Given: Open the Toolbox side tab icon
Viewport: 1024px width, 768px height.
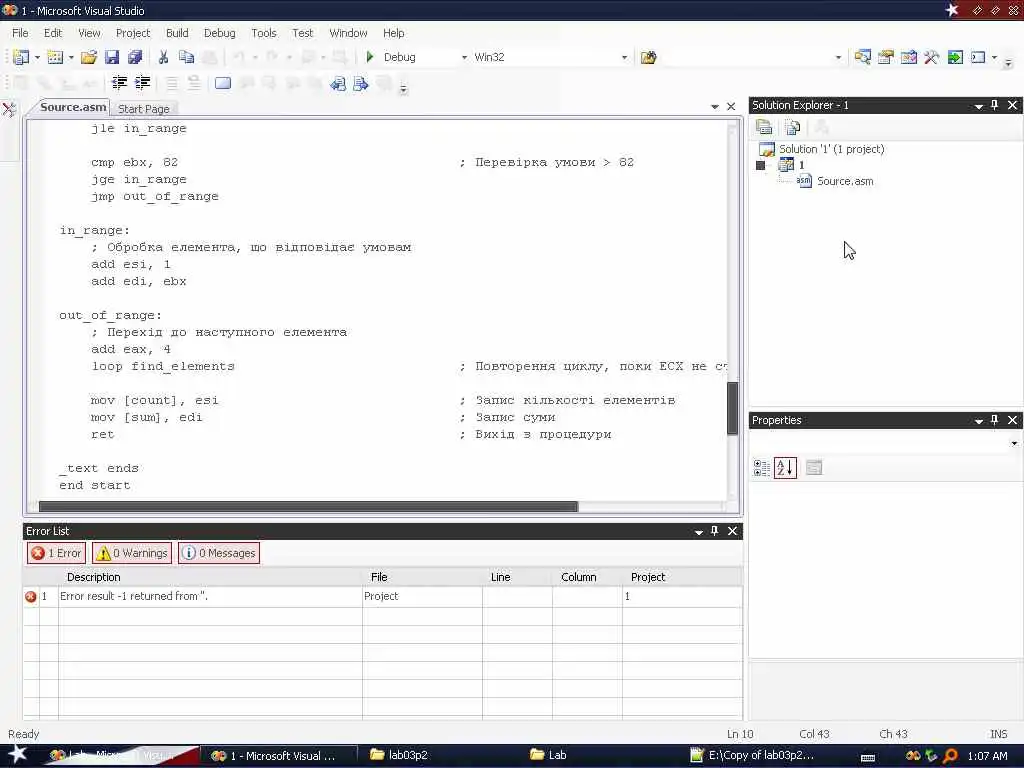Looking at the screenshot, I should point(9,109).
